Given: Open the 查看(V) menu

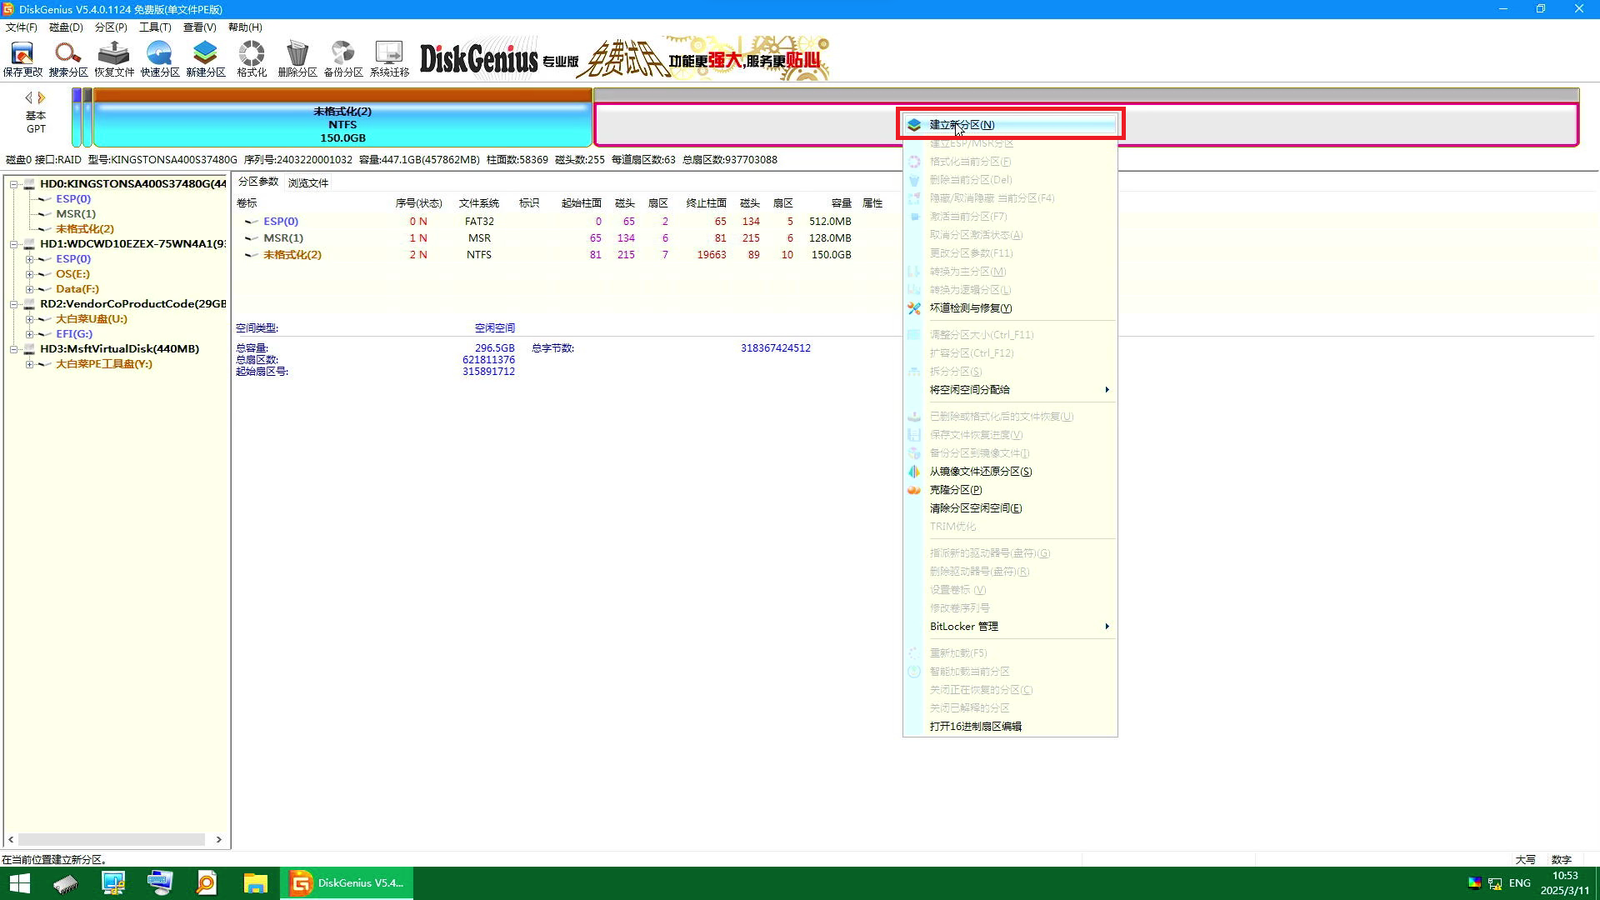Looking at the screenshot, I should [200, 27].
